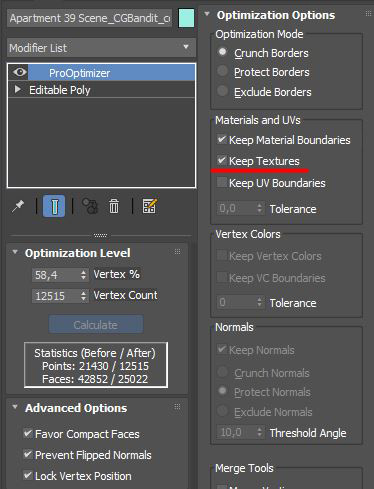The height and width of the screenshot is (489, 374).
Task: Expand the Editable Poly entry
Action: pyautogui.click(x=18, y=89)
